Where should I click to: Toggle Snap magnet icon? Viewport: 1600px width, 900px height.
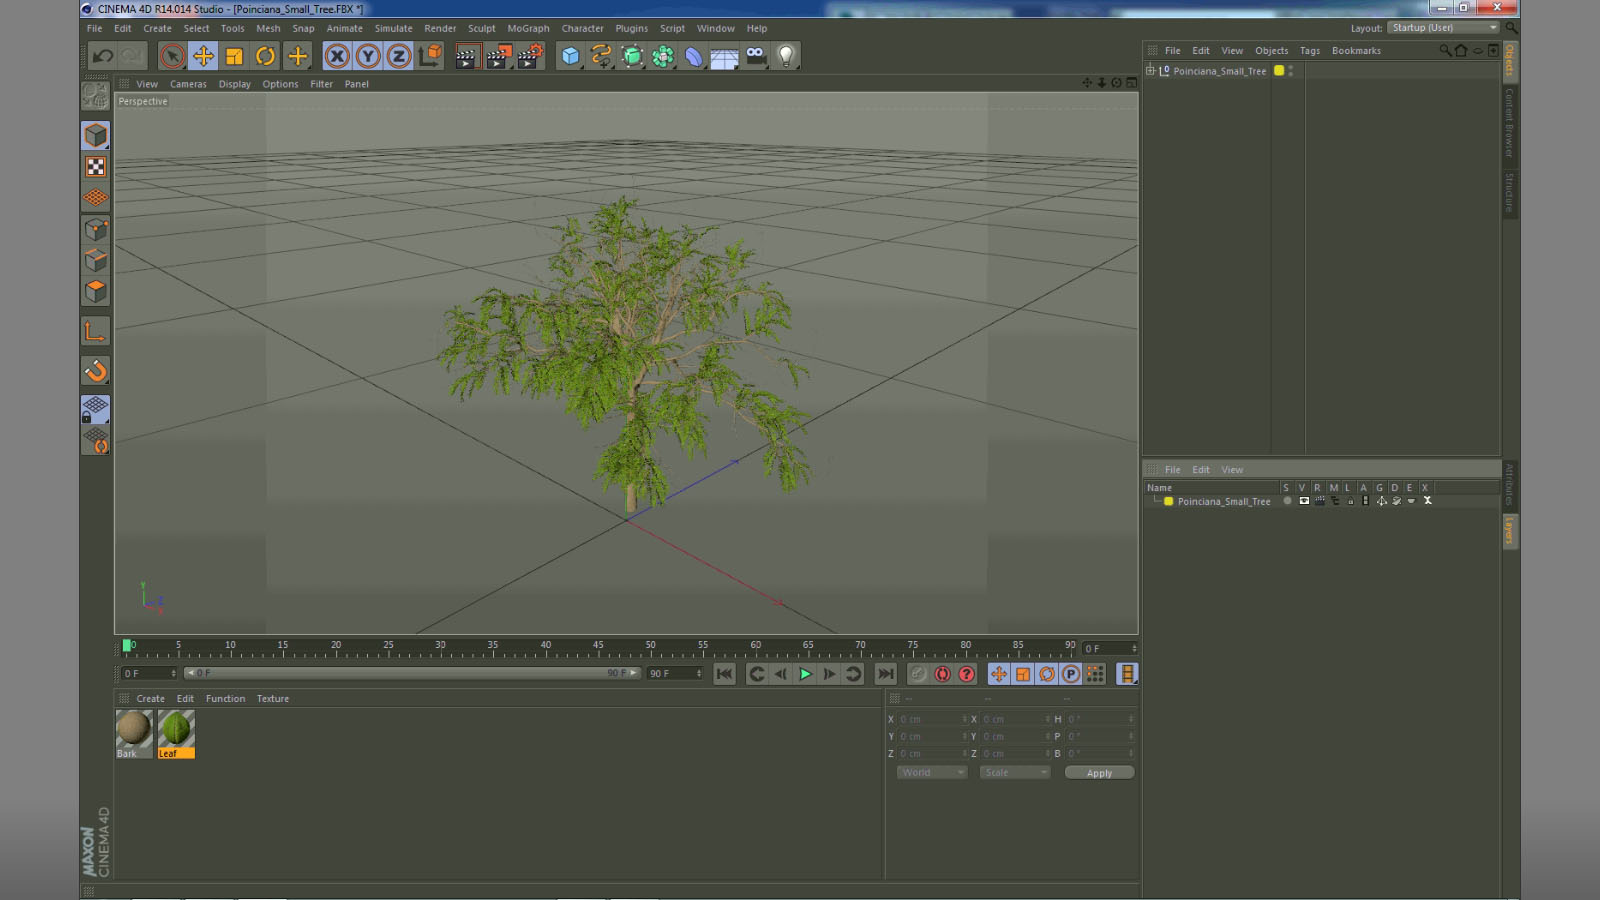click(x=96, y=371)
